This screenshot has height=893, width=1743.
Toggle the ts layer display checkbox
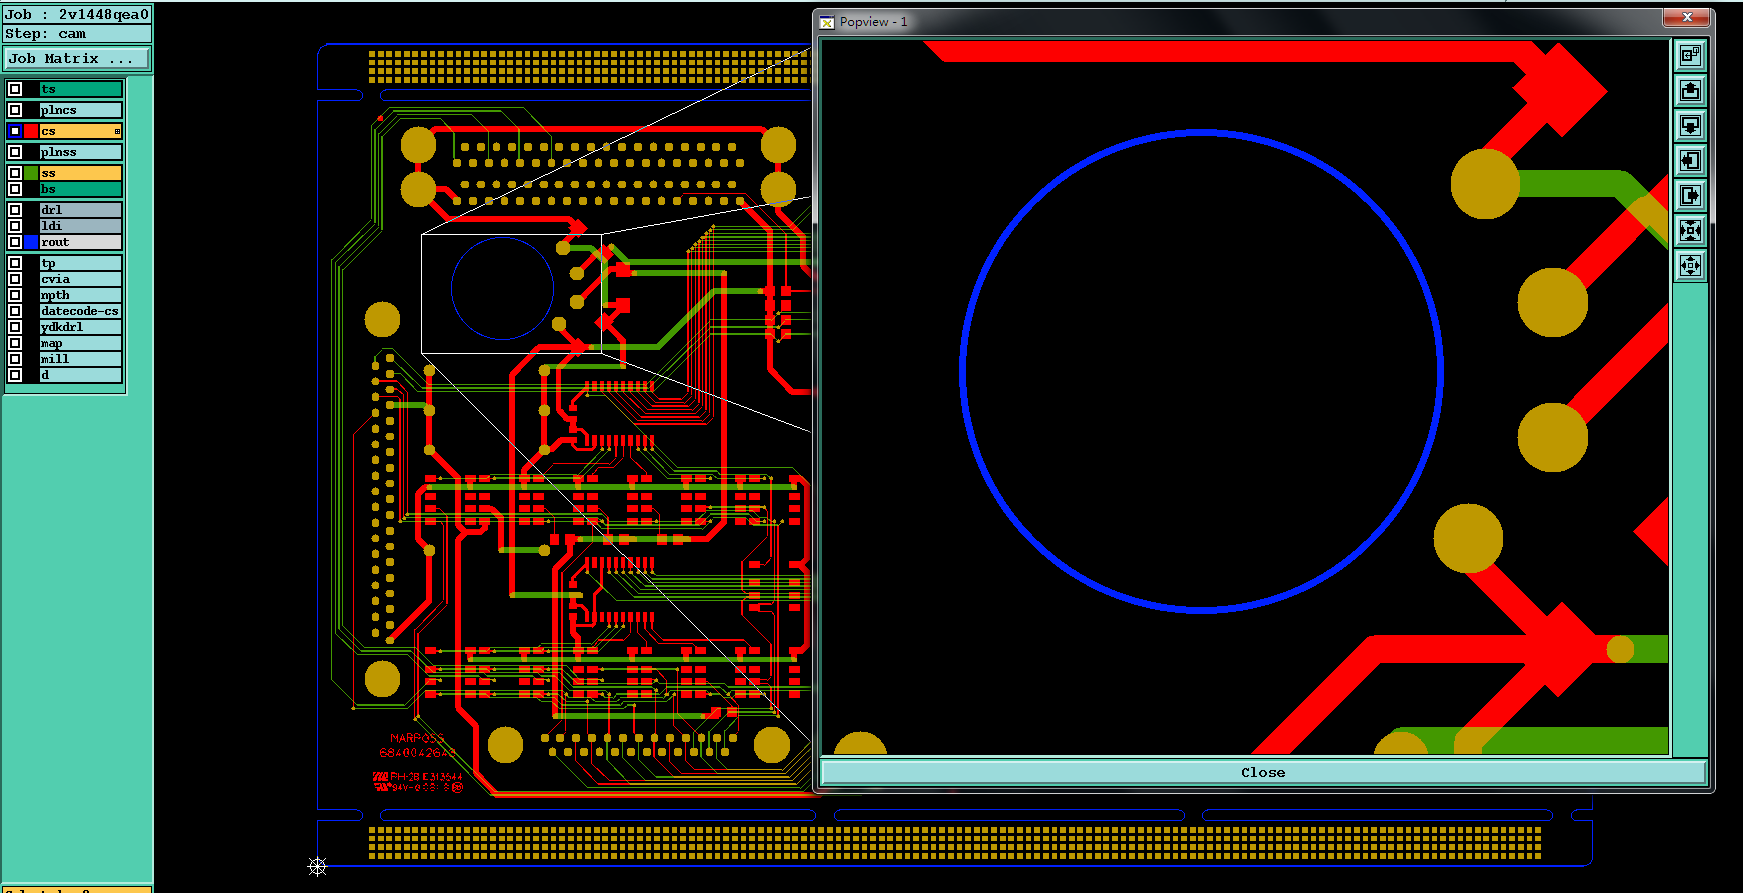(15, 89)
